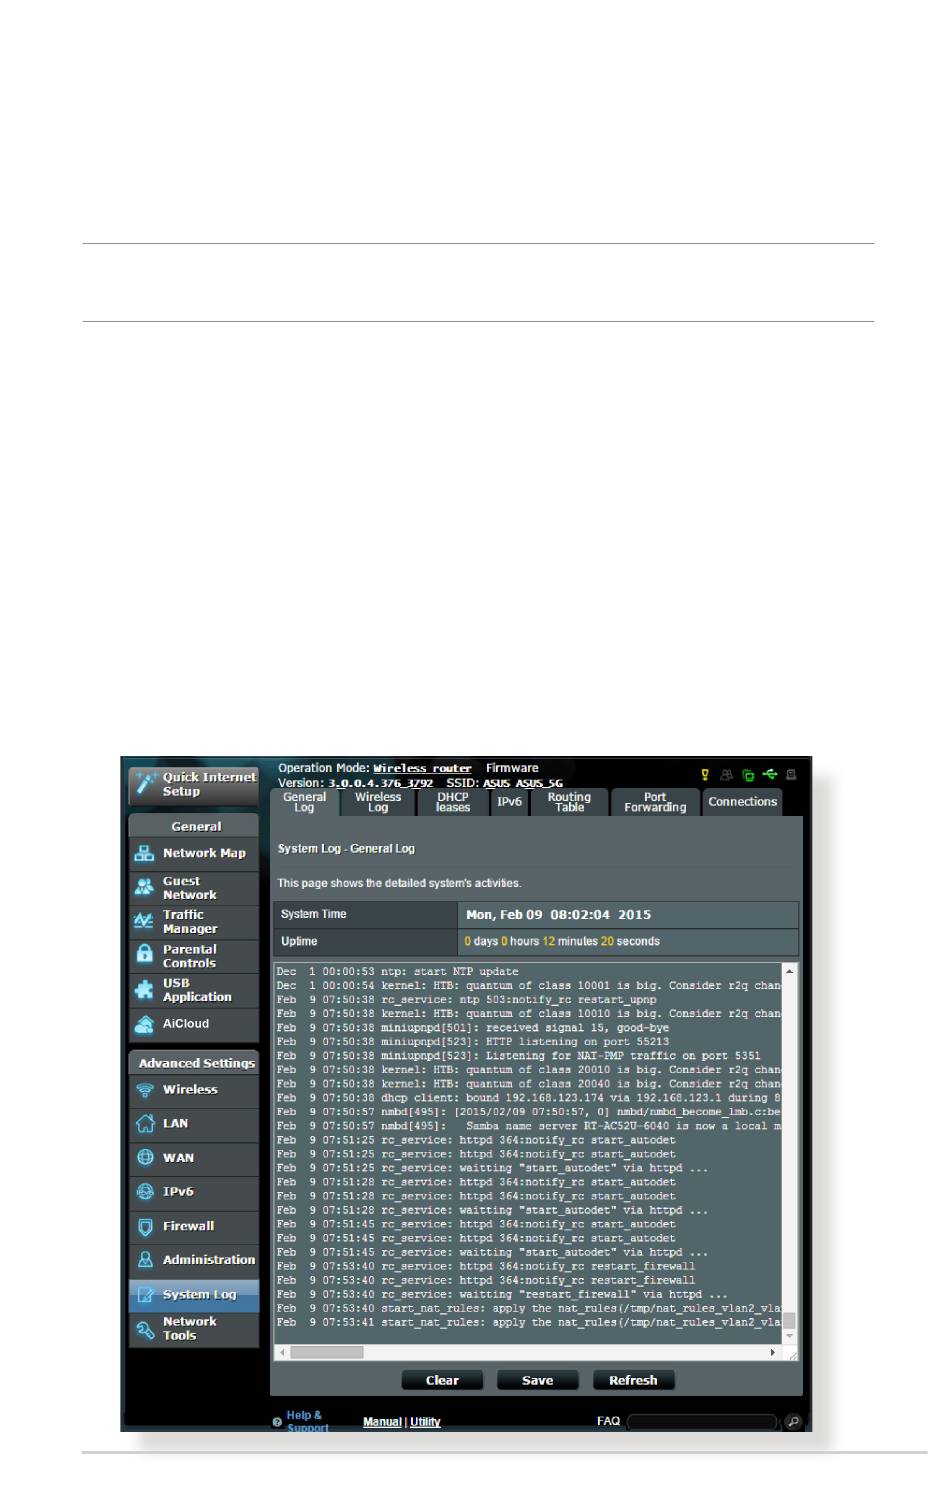Click into the FAQ search field
The height and width of the screenshot is (1485, 950).
[703, 1421]
